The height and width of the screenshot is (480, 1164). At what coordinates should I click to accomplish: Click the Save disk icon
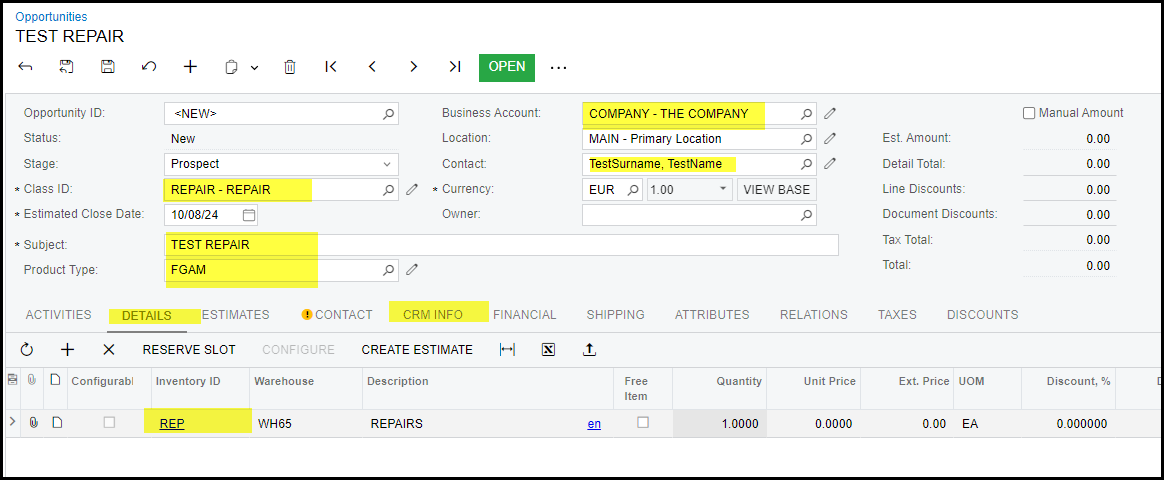click(108, 67)
